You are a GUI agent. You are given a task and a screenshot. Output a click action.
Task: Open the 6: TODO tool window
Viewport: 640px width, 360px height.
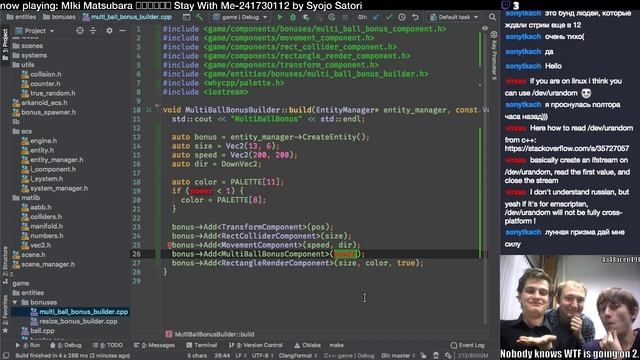tap(108, 345)
